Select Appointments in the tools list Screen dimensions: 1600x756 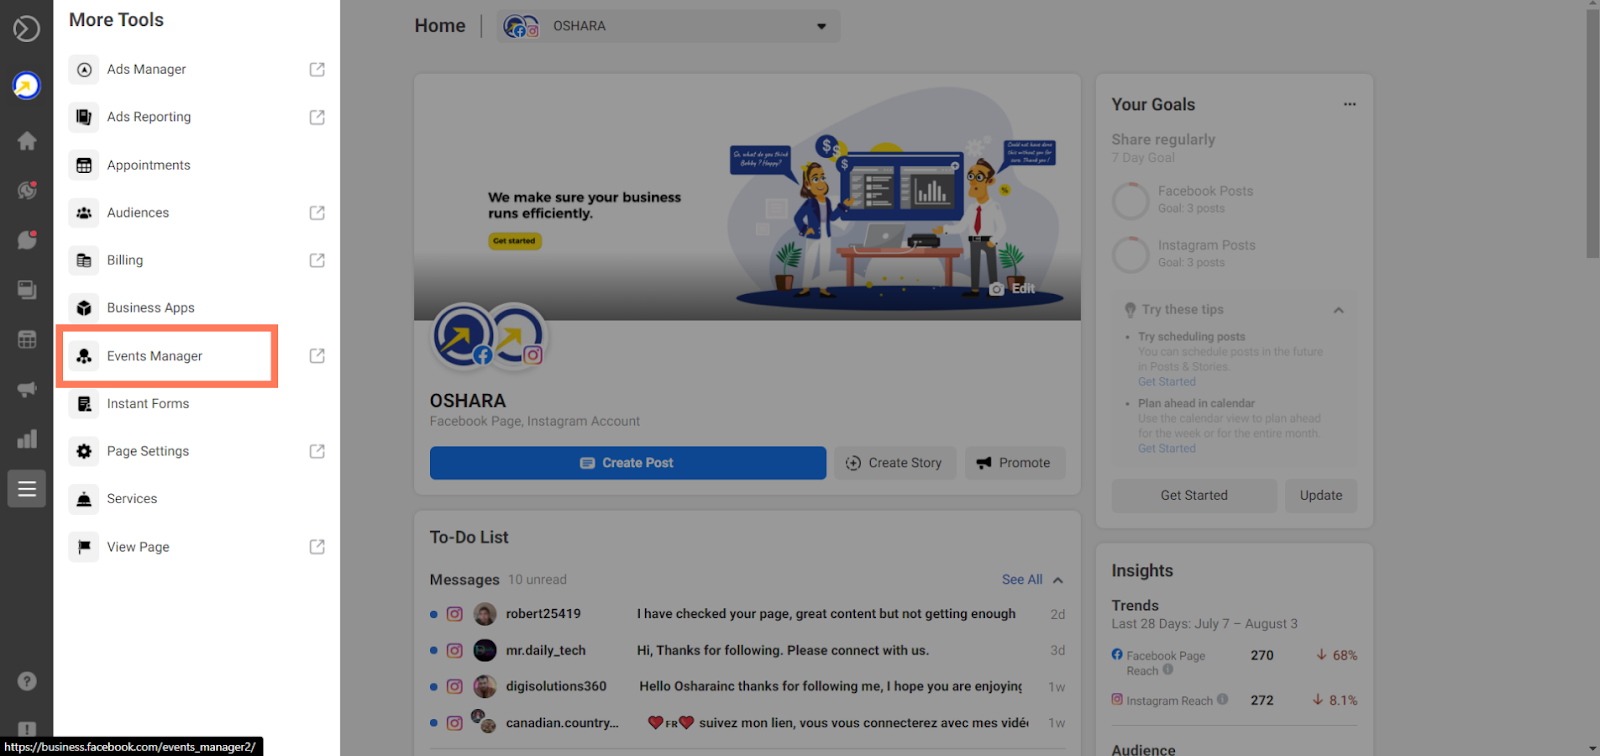click(148, 165)
